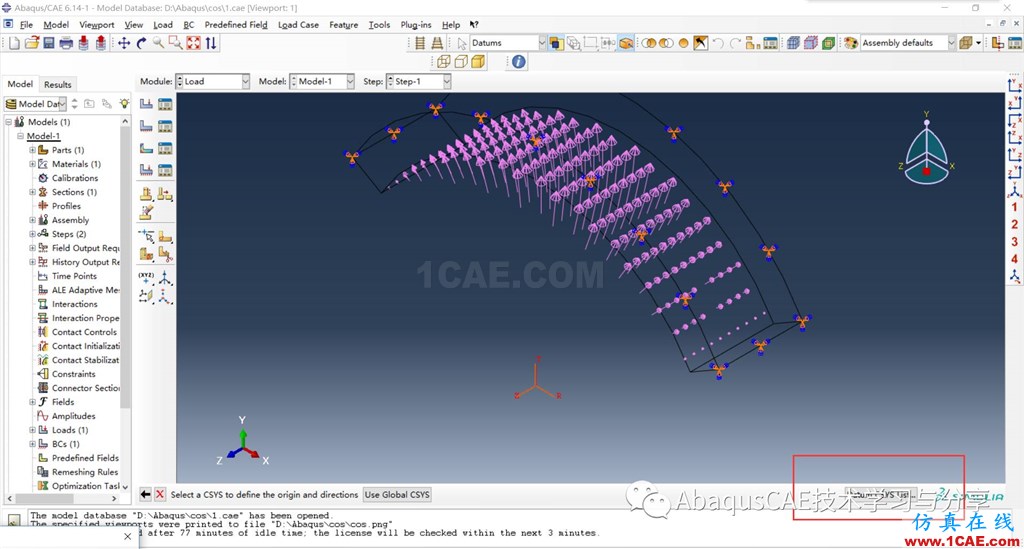Open the Load Manager icon
Viewport: 1024px width, 549px height.
[165, 104]
